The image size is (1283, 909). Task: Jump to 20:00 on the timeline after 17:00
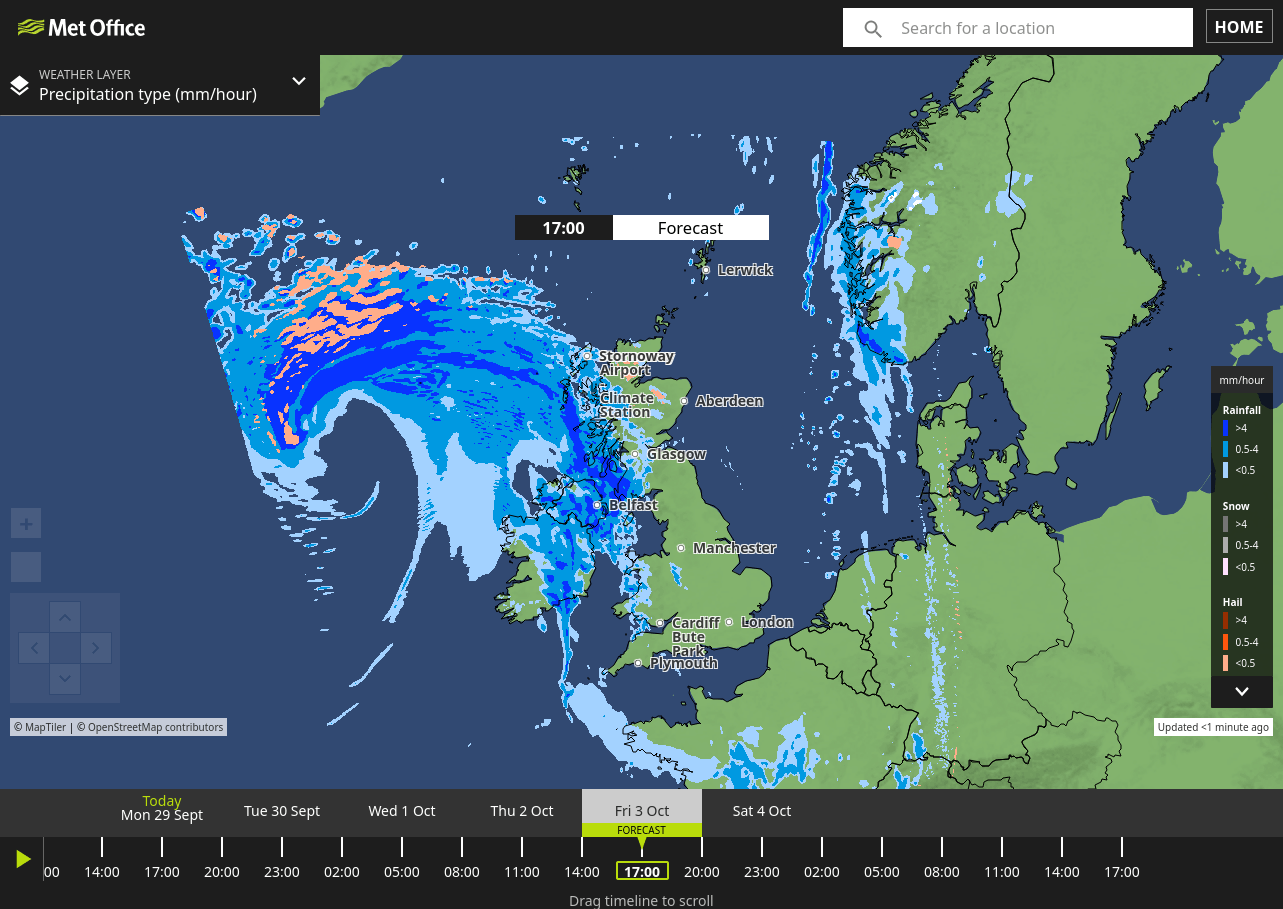(x=702, y=872)
